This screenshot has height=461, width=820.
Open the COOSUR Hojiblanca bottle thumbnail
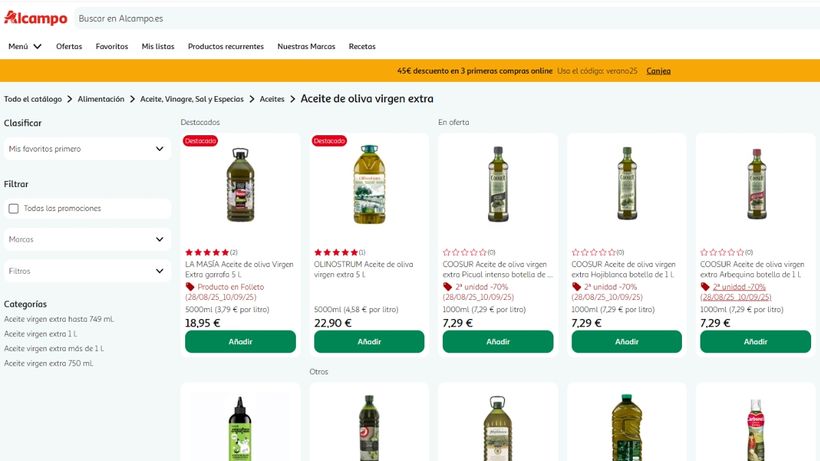coord(626,185)
